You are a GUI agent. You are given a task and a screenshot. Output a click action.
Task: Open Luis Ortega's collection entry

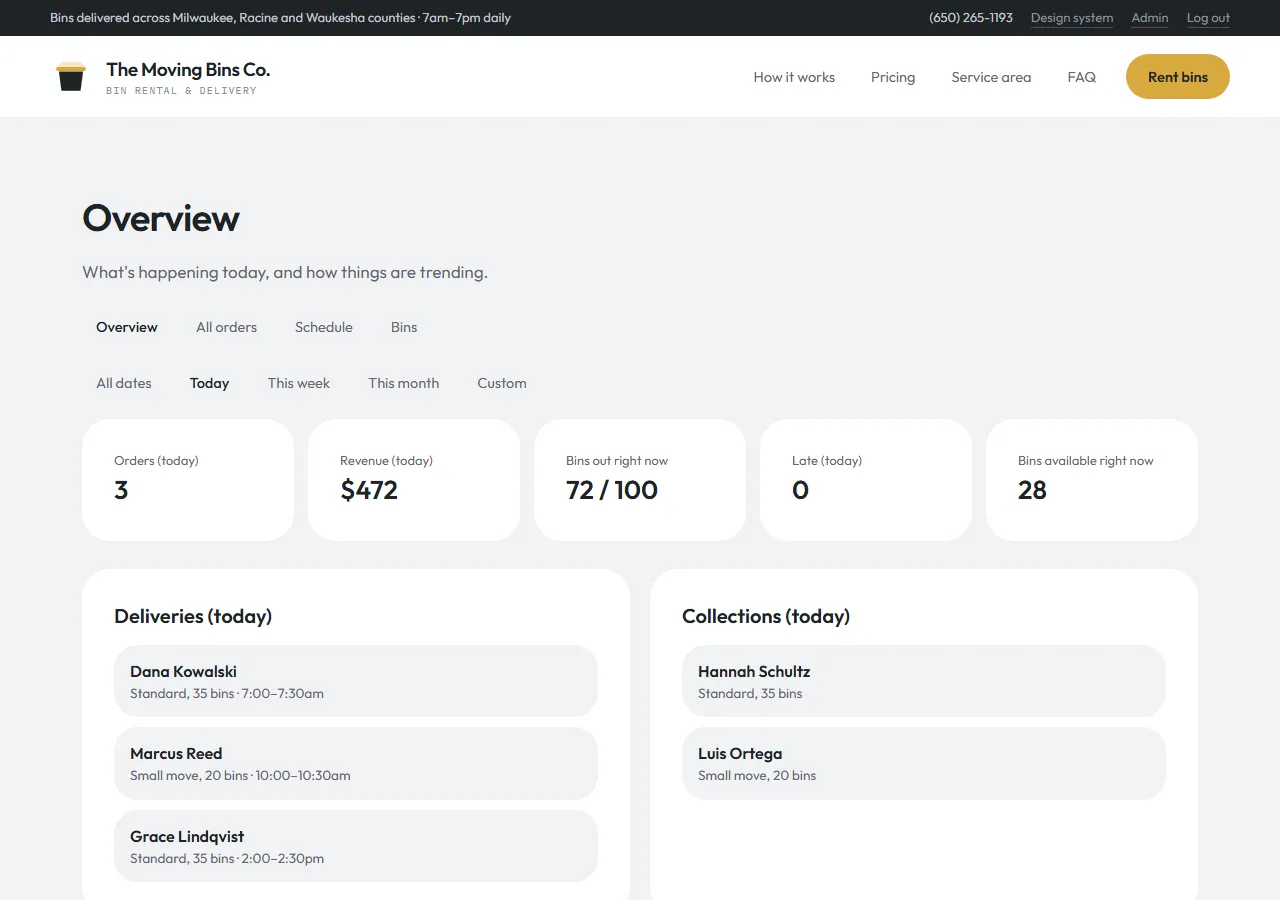click(924, 763)
